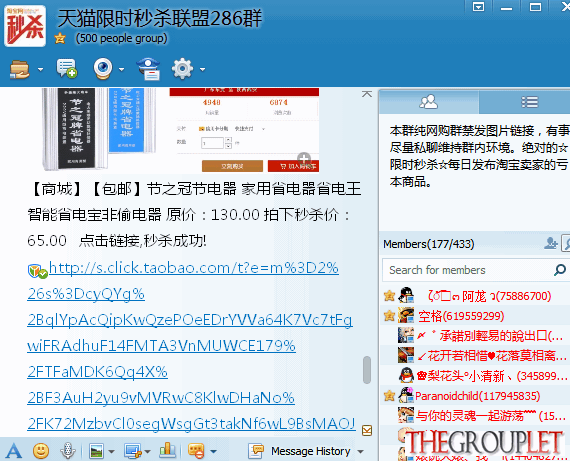Click the send picture icon
Viewport: 570px width, 461px height.
pos(96,451)
